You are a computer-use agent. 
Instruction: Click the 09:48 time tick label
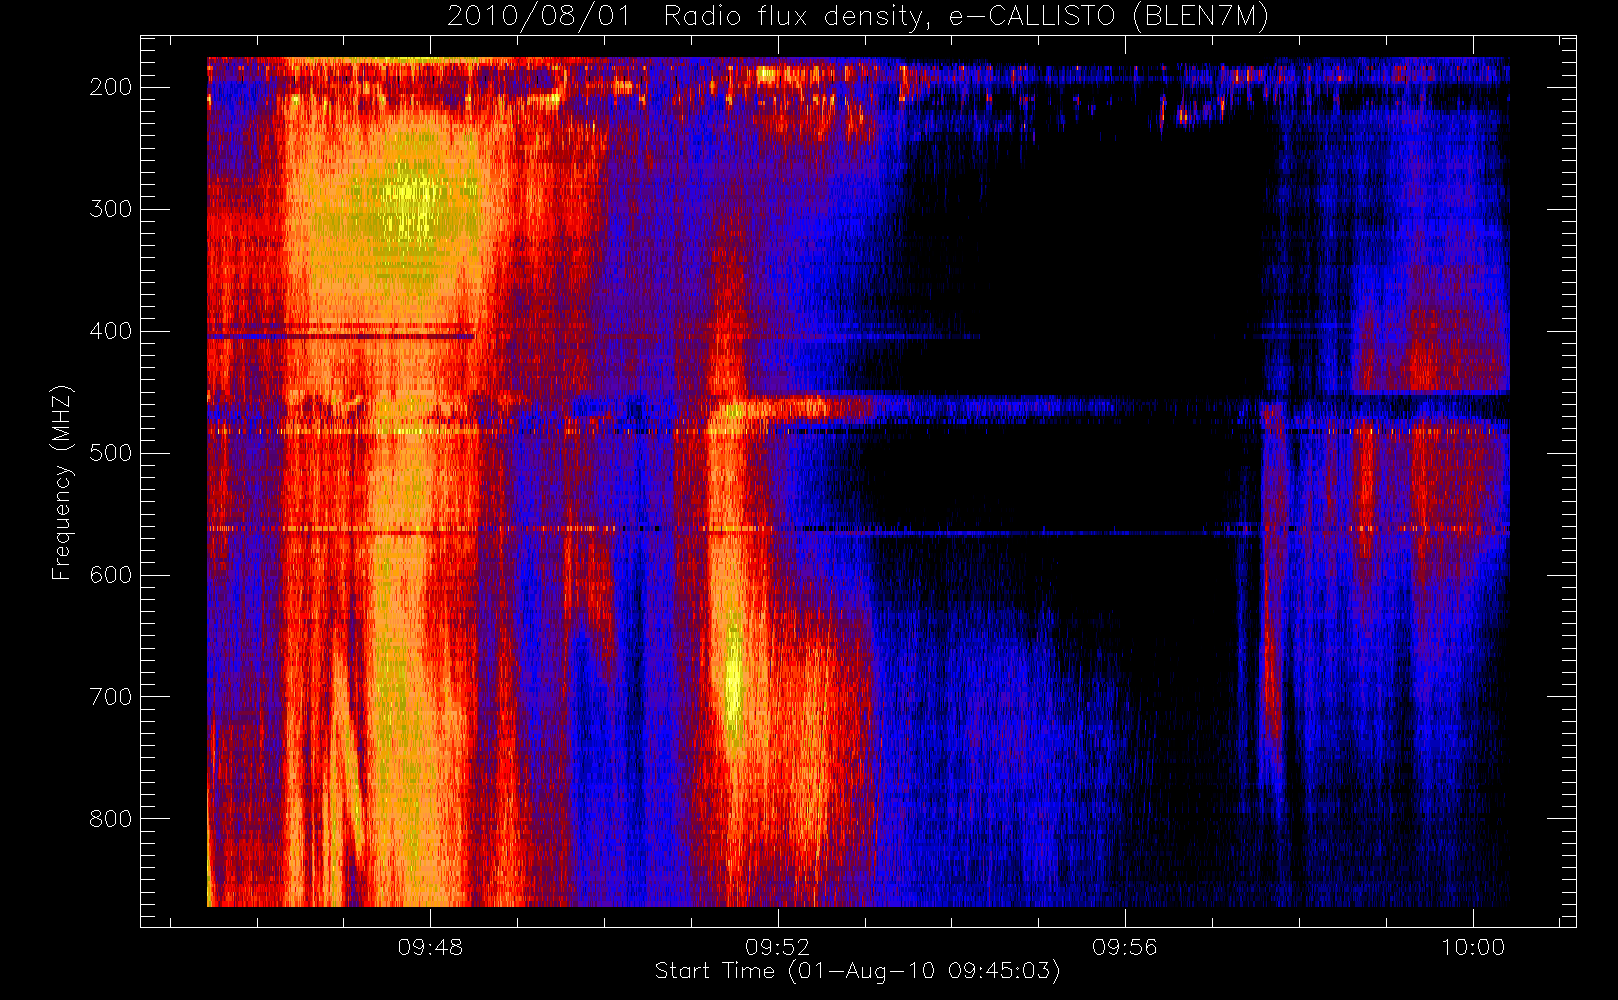click(431, 947)
